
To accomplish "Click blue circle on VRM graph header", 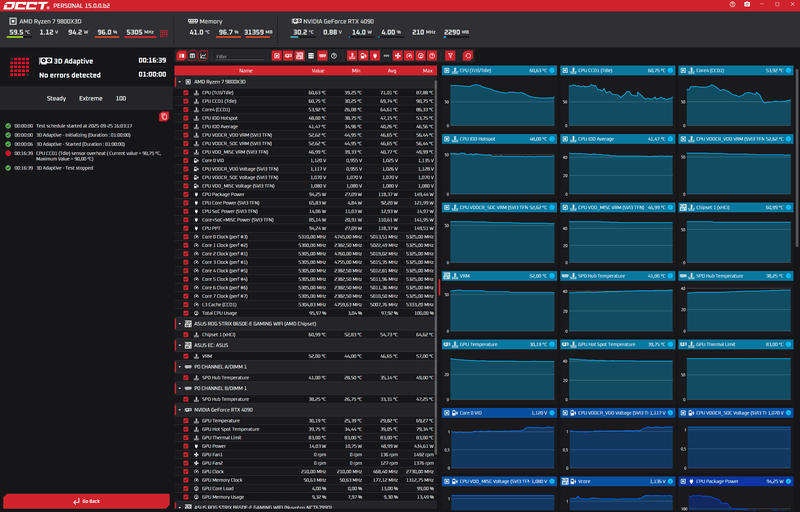I will (552, 276).
